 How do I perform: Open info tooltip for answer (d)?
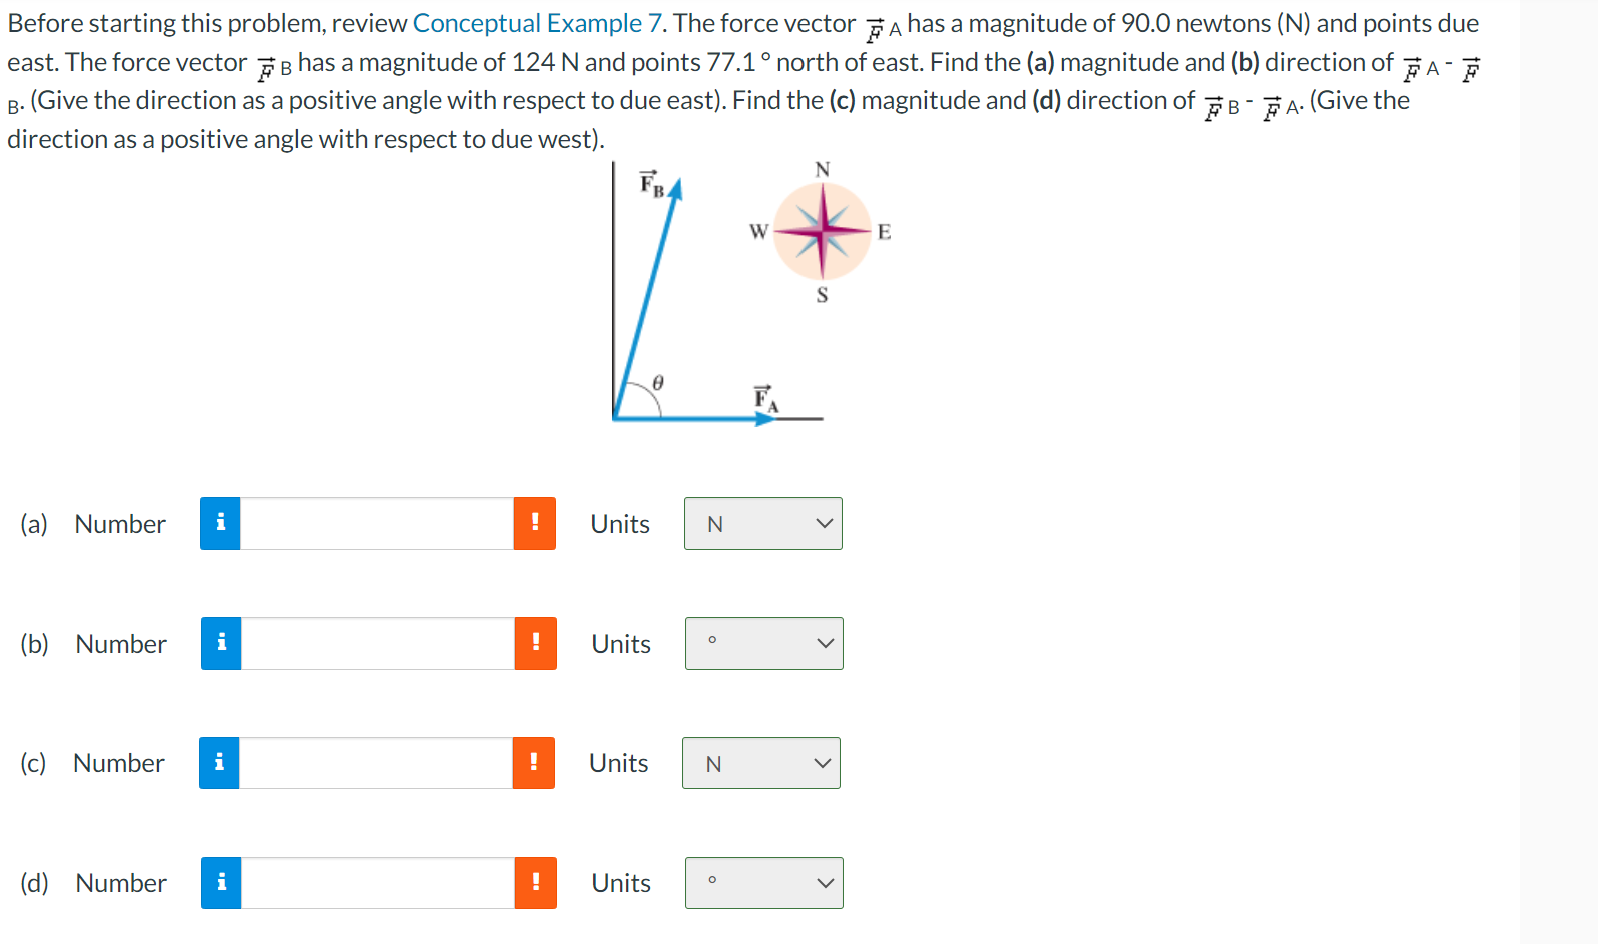coord(221,882)
